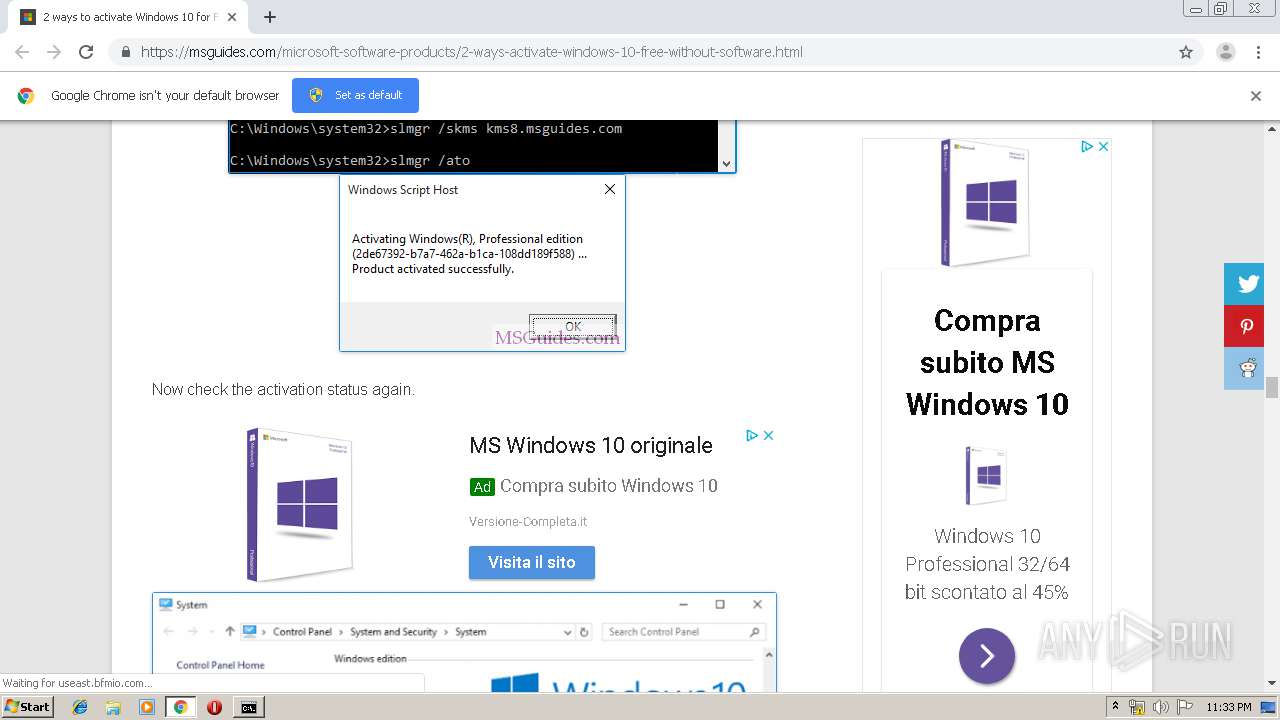Show hidden system tray icons
Viewport: 1280px width, 720px height.
tap(1115, 707)
